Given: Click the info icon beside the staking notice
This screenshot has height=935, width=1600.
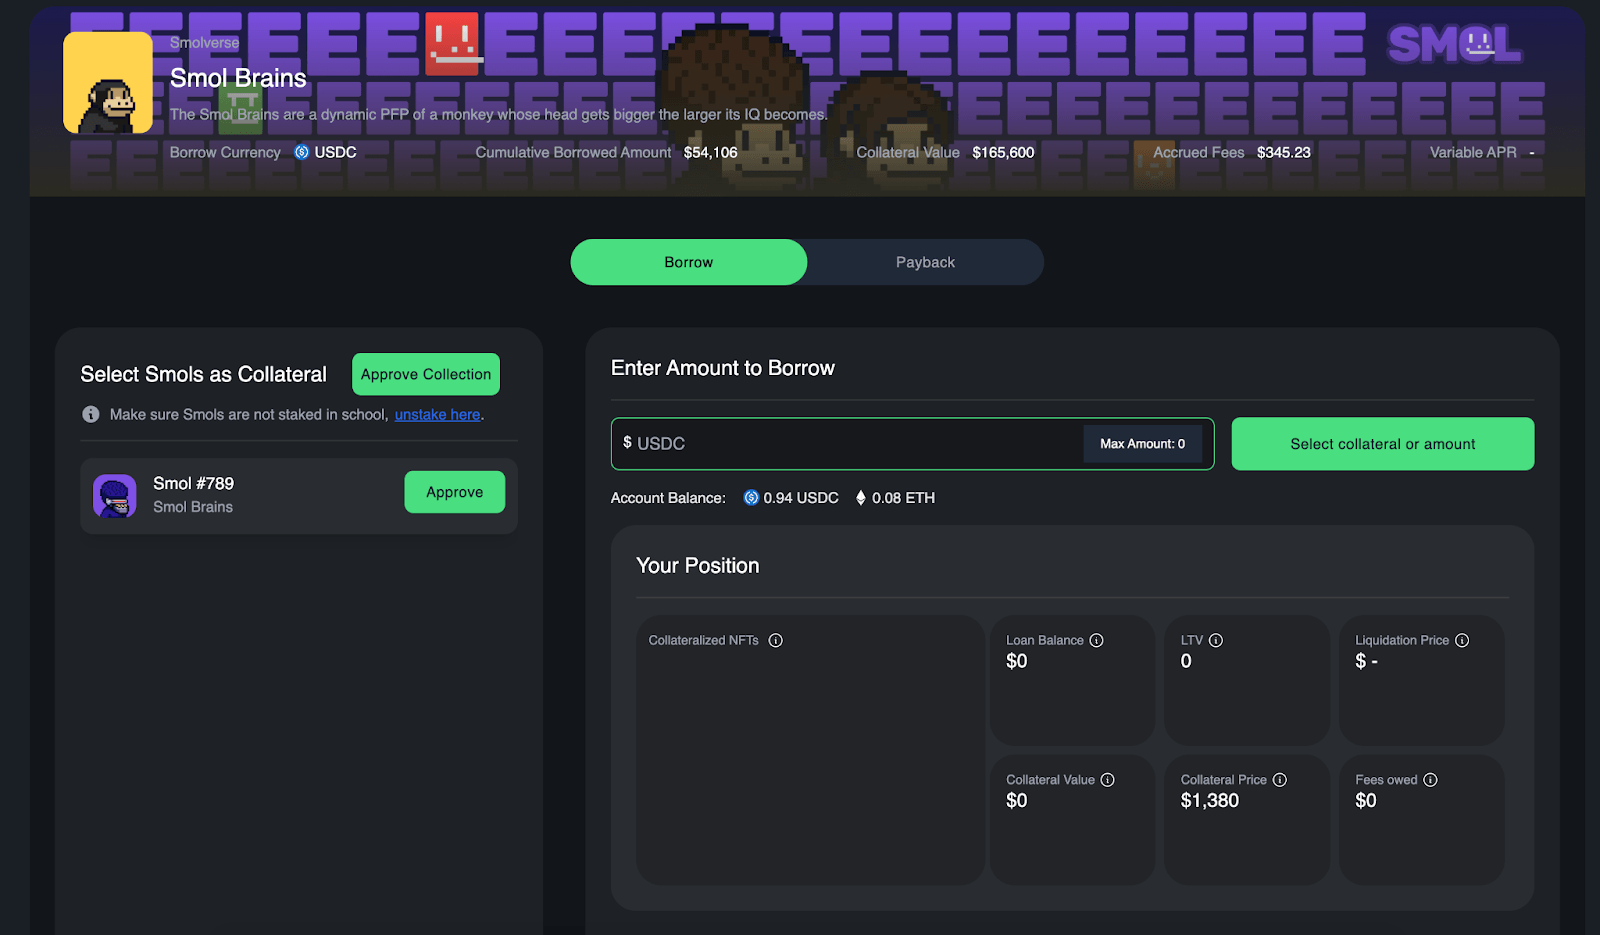Looking at the screenshot, I should [x=91, y=414].
